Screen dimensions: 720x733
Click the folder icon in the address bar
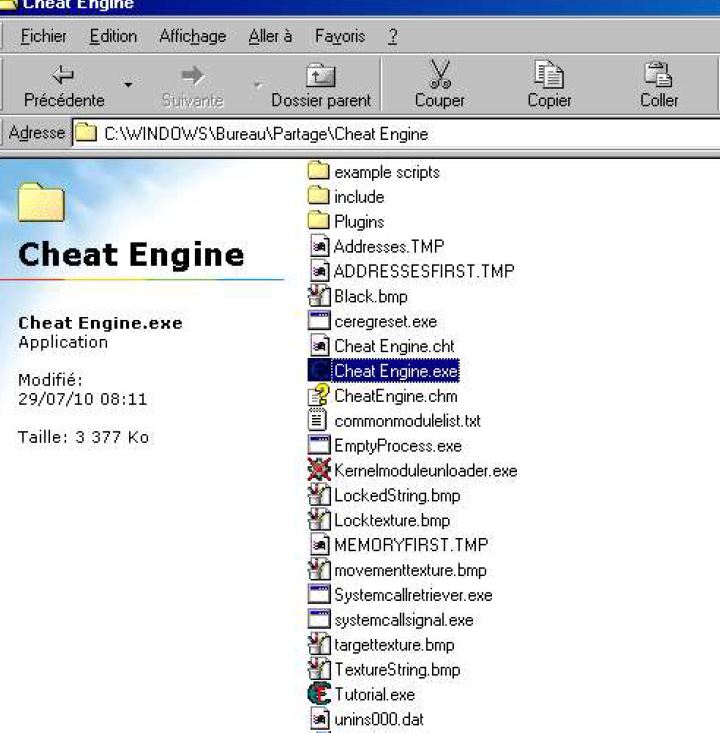(86, 133)
